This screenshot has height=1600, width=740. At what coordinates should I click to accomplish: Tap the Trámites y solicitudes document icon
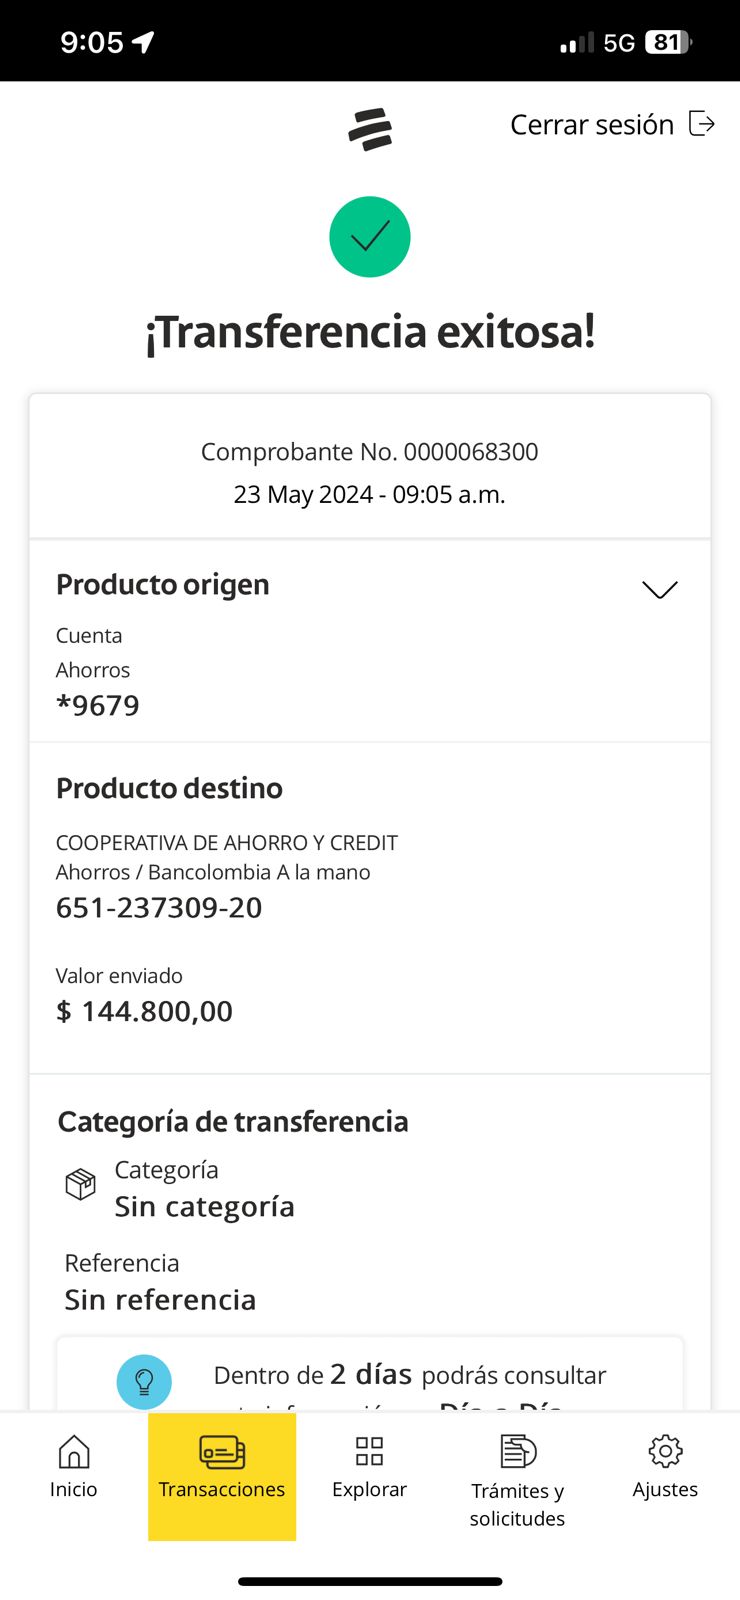(x=517, y=1451)
